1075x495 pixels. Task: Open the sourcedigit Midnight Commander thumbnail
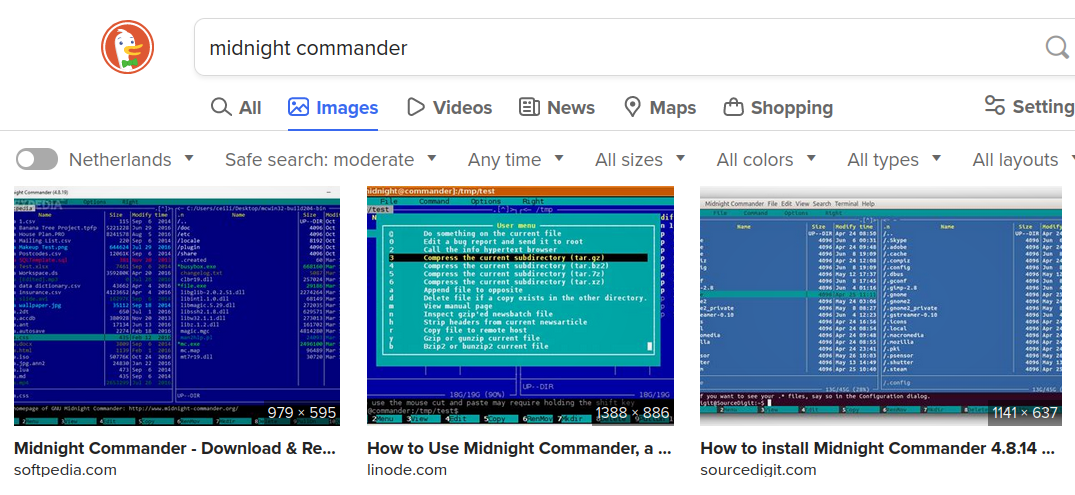tap(880, 306)
